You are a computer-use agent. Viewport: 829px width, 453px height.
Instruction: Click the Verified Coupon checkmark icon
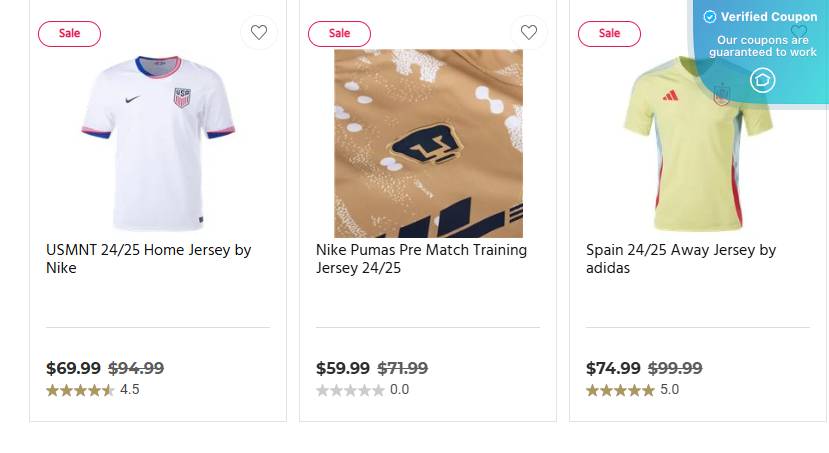click(710, 17)
